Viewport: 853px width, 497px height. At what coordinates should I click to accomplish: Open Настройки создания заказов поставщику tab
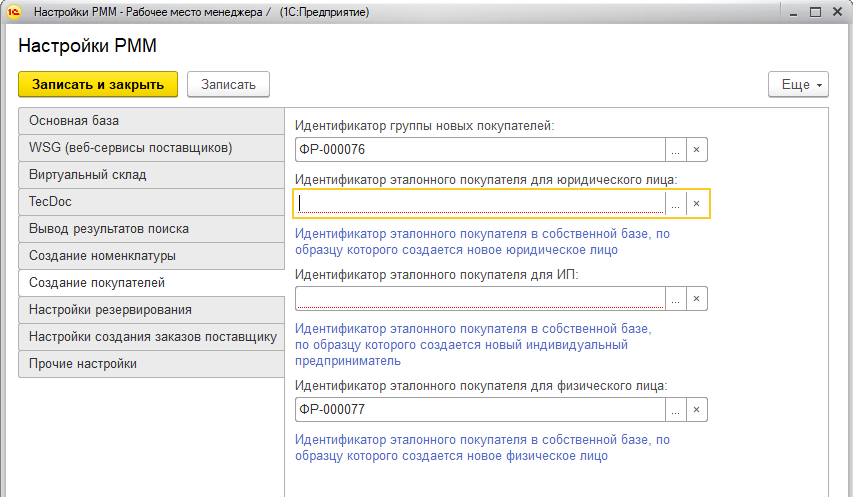151,337
